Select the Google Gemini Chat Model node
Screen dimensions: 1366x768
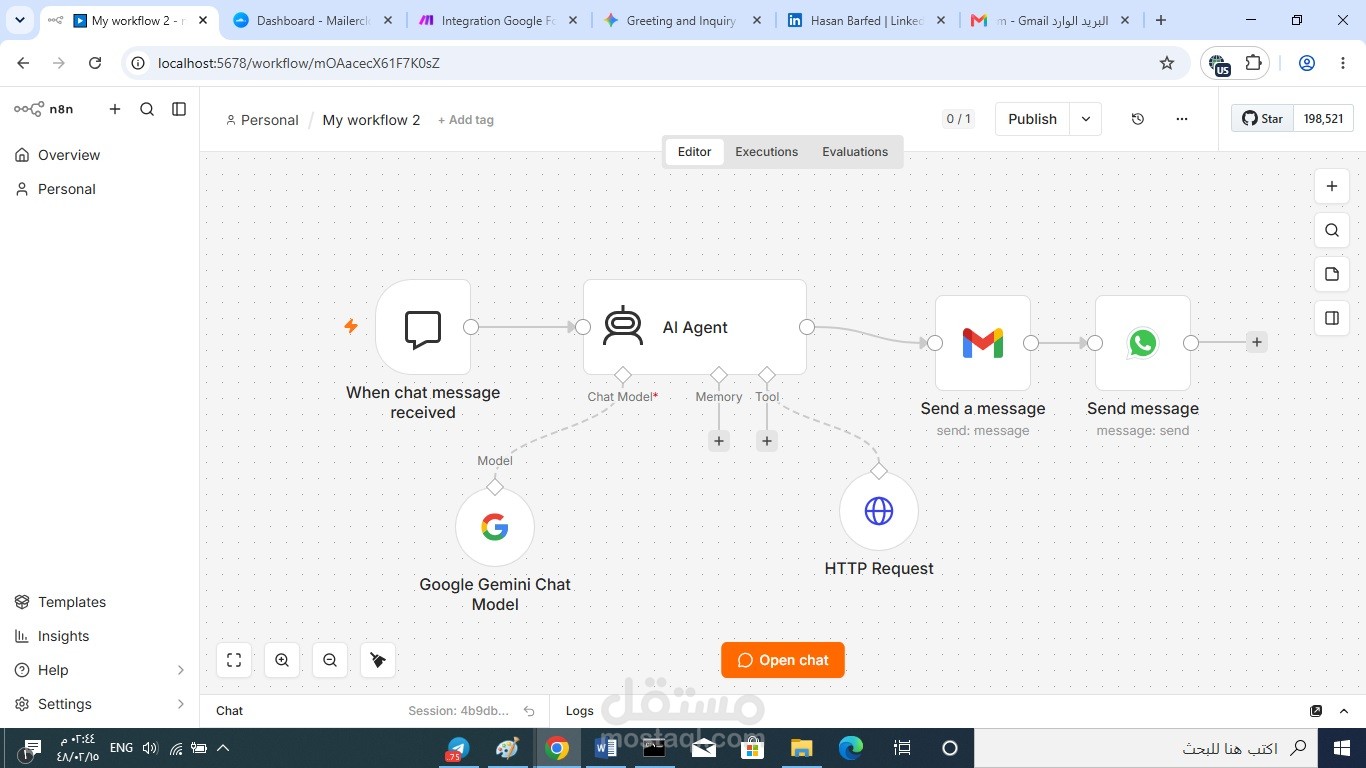tap(495, 527)
